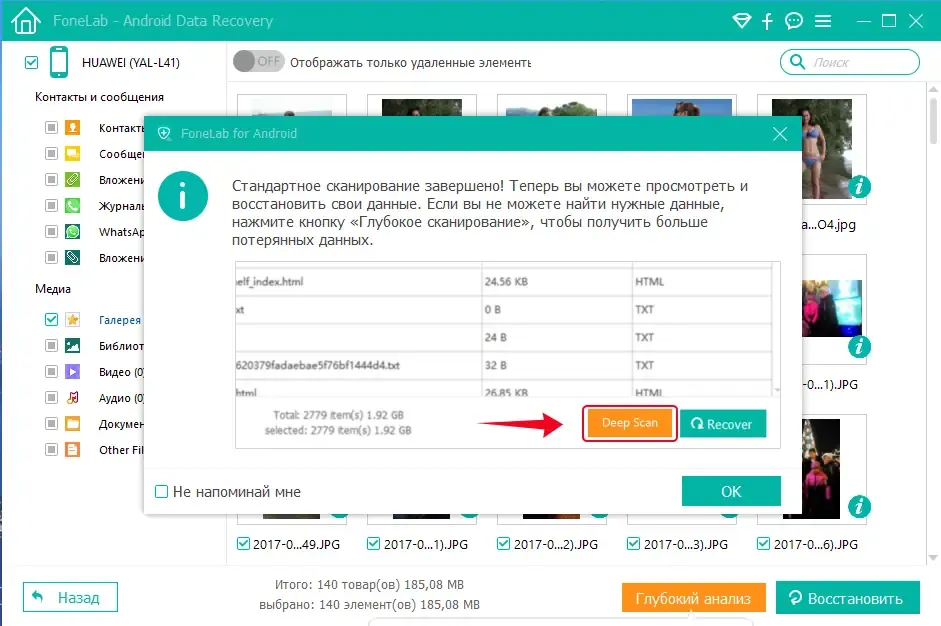Show info for the a...04.jpg photo
The image size is (941, 626).
point(859,187)
